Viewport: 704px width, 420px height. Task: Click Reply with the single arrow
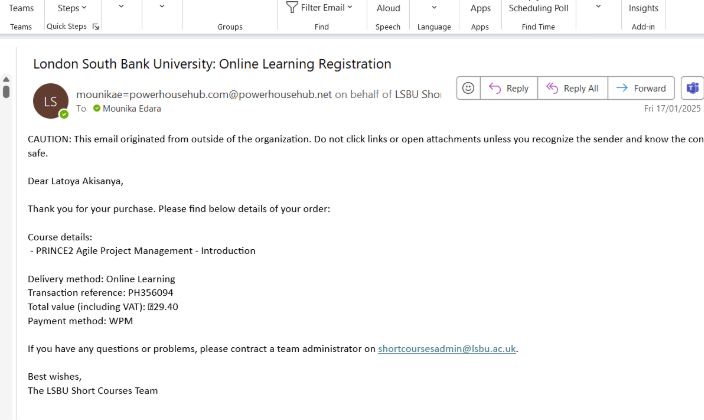pos(509,88)
